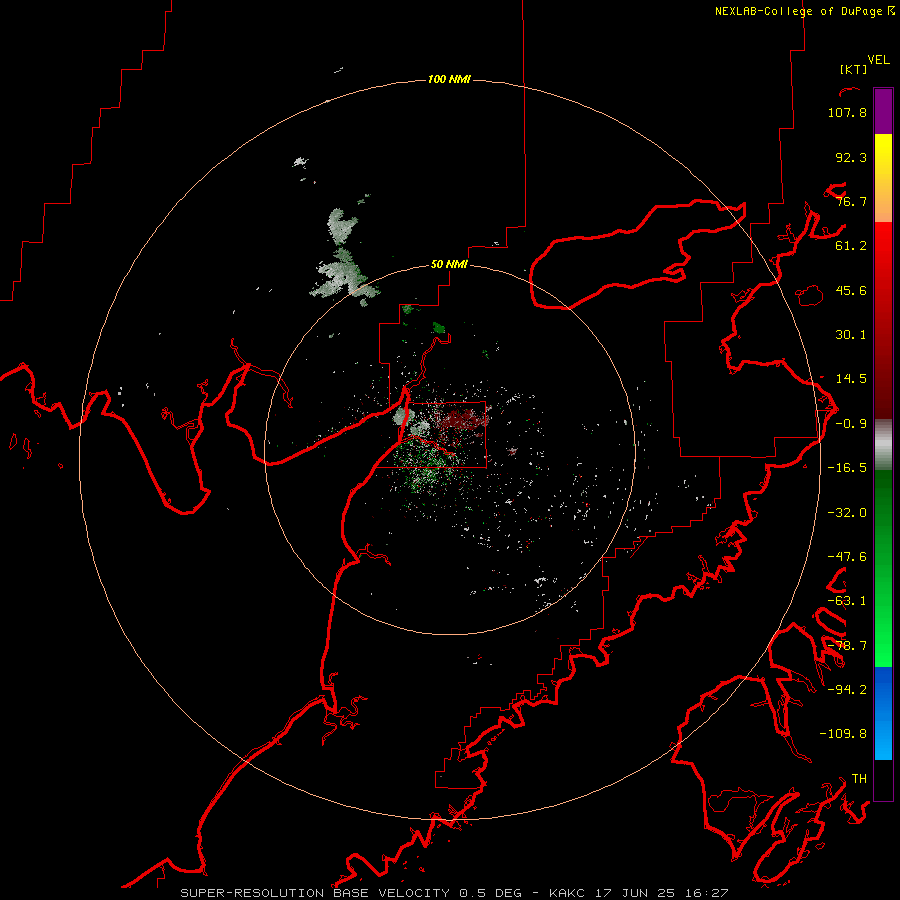
Task: Click the bottom caption Super-Resolution Base Velocity KAKC
Action: (x=454, y=893)
